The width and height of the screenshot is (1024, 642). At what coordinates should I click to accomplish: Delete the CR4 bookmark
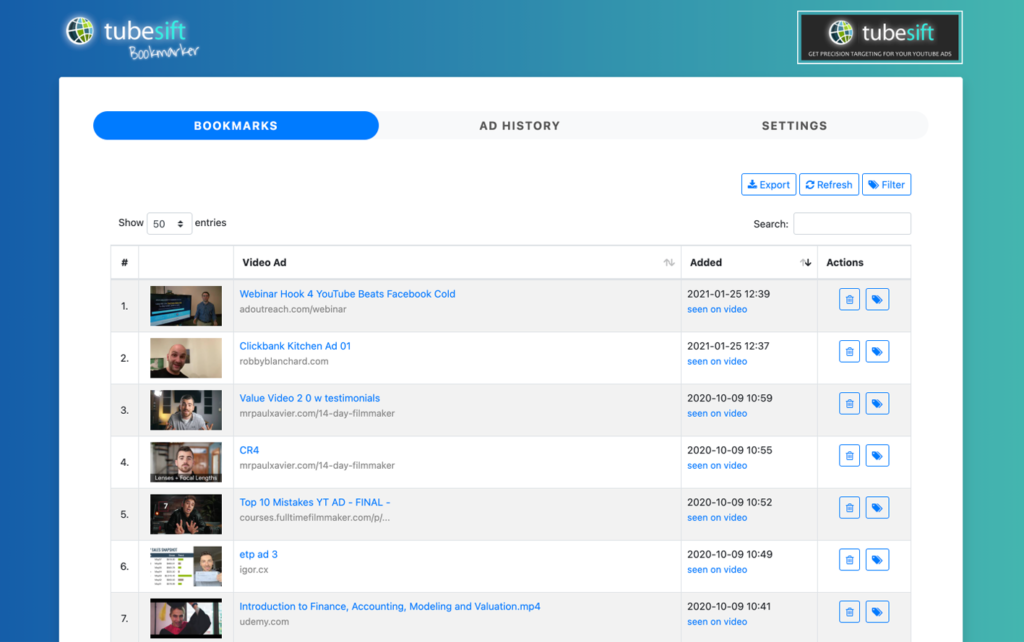(x=849, y=456)
